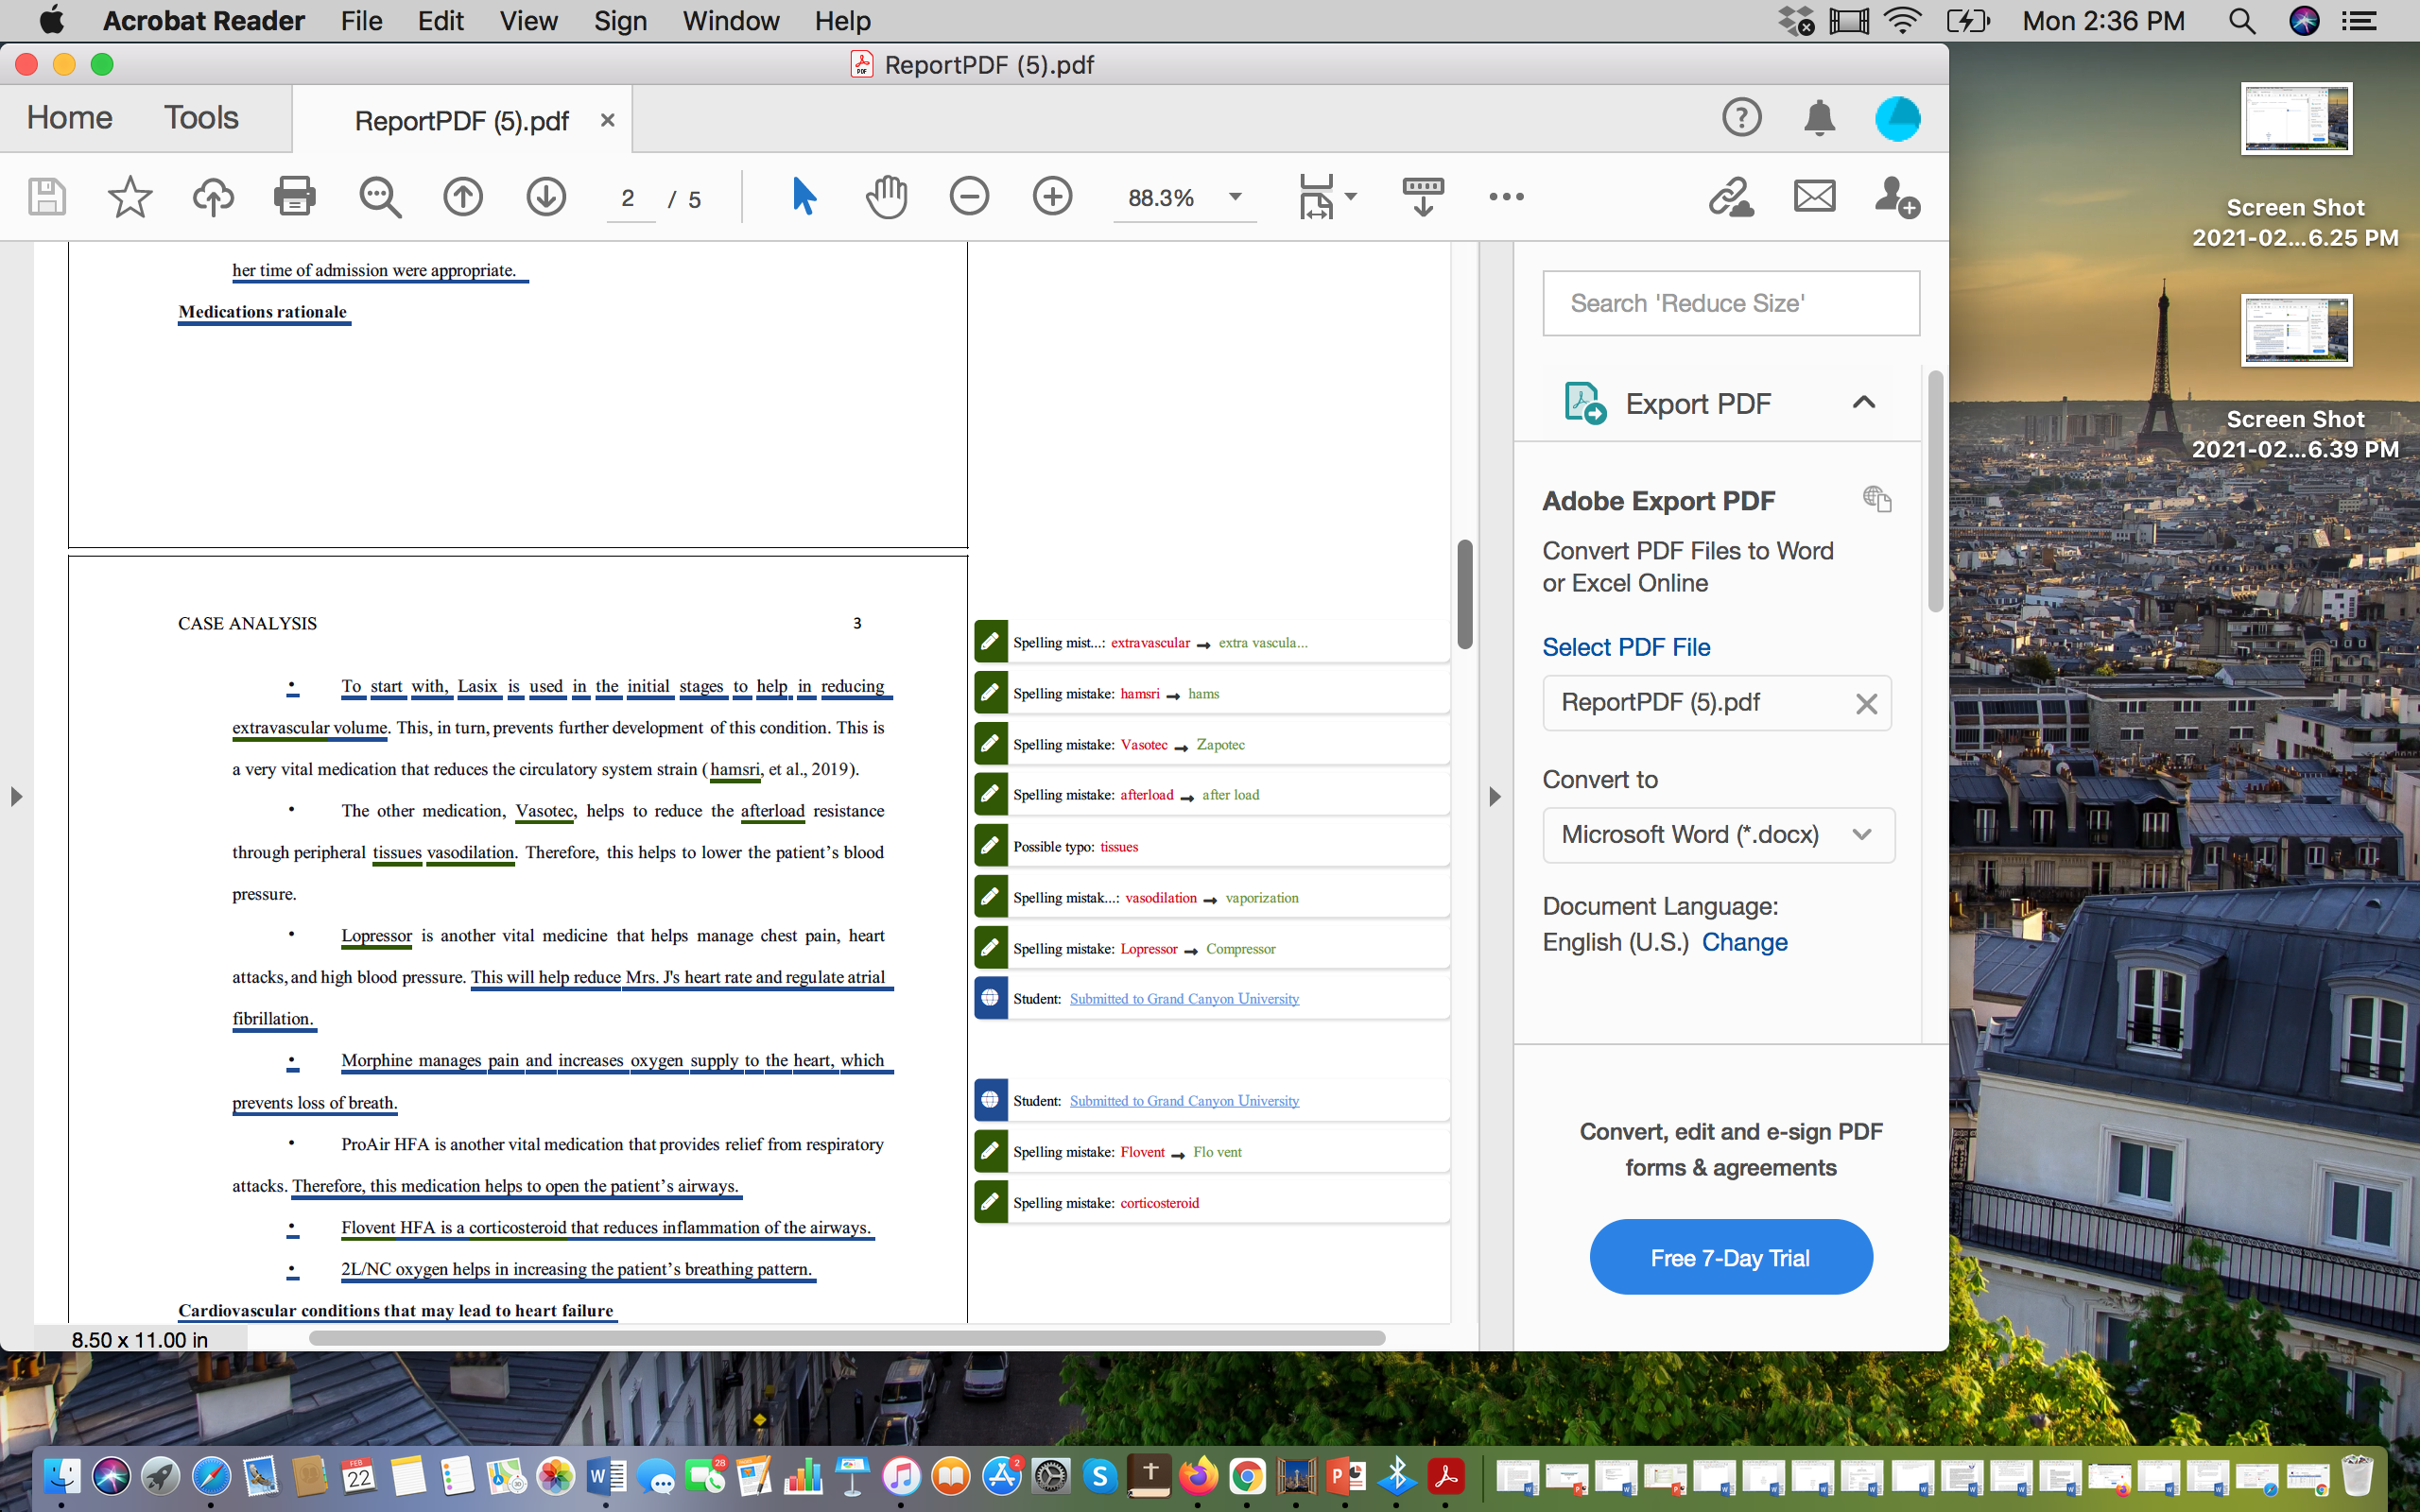
Task: Open the File menu
Action: [x=361, y=21]
